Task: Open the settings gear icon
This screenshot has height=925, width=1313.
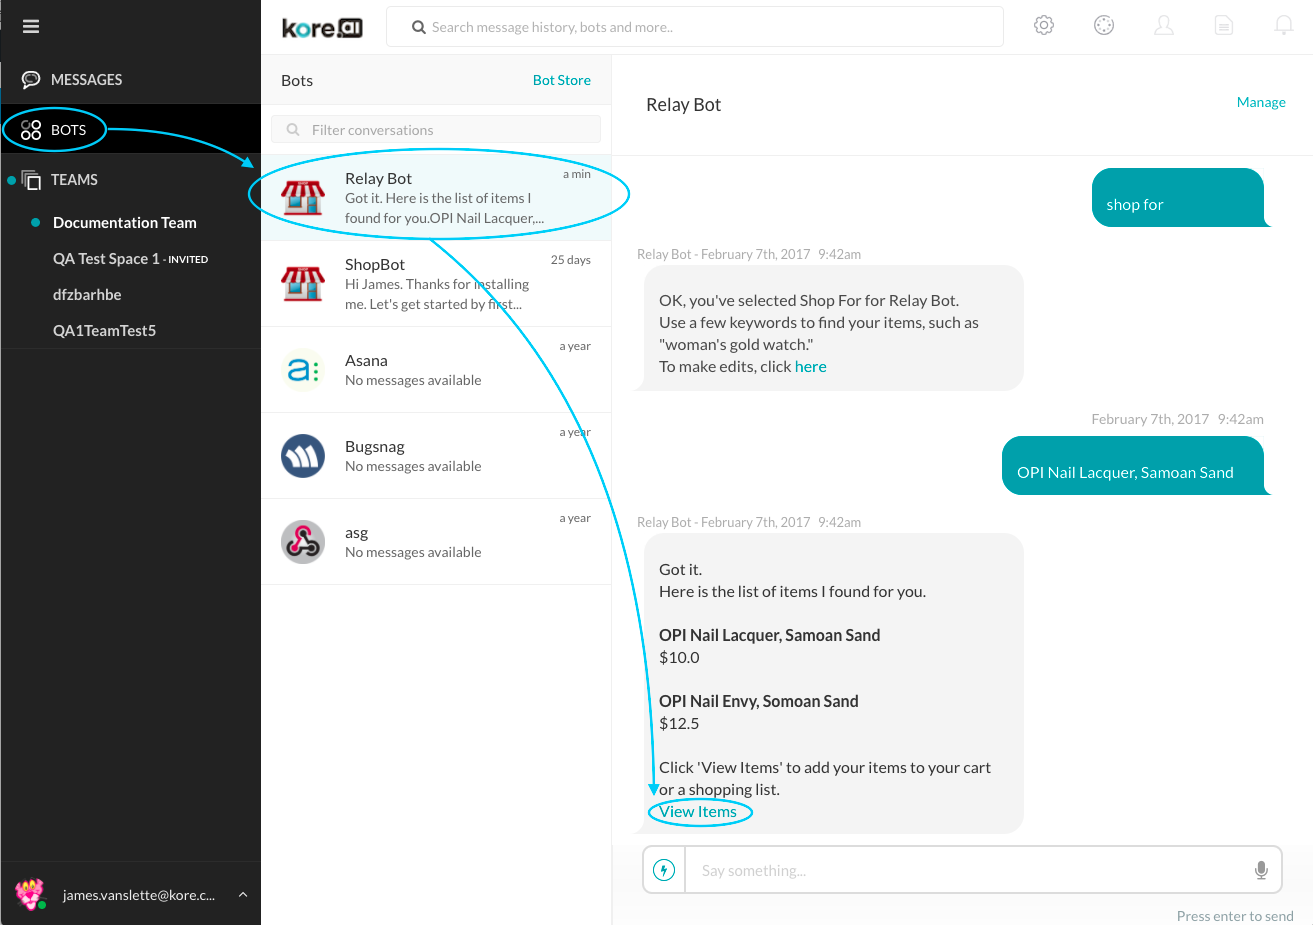Action: coord(1044,26)
